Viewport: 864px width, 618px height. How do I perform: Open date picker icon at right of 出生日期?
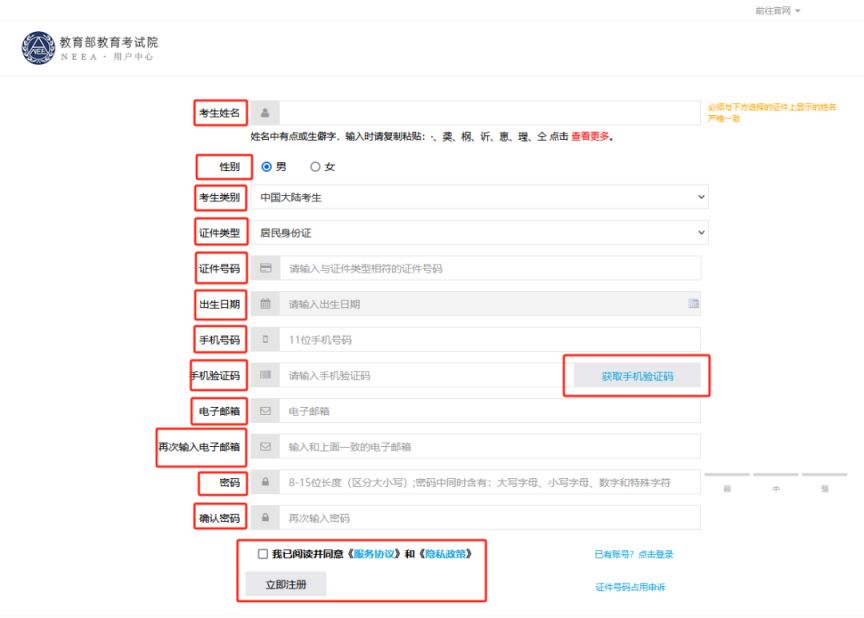point(693,303)
